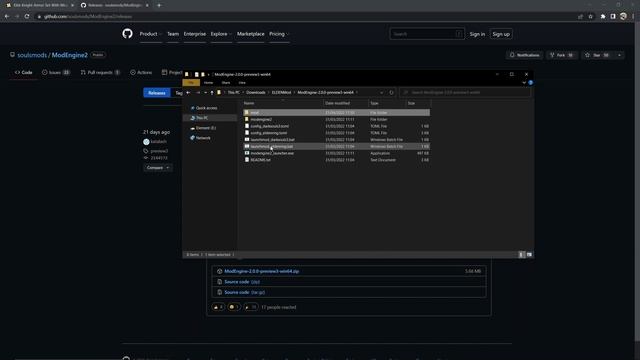This screenshot has width=640, height=360.
Task: Open the View tab in Explorer ribbon
Action: (242, 83)
